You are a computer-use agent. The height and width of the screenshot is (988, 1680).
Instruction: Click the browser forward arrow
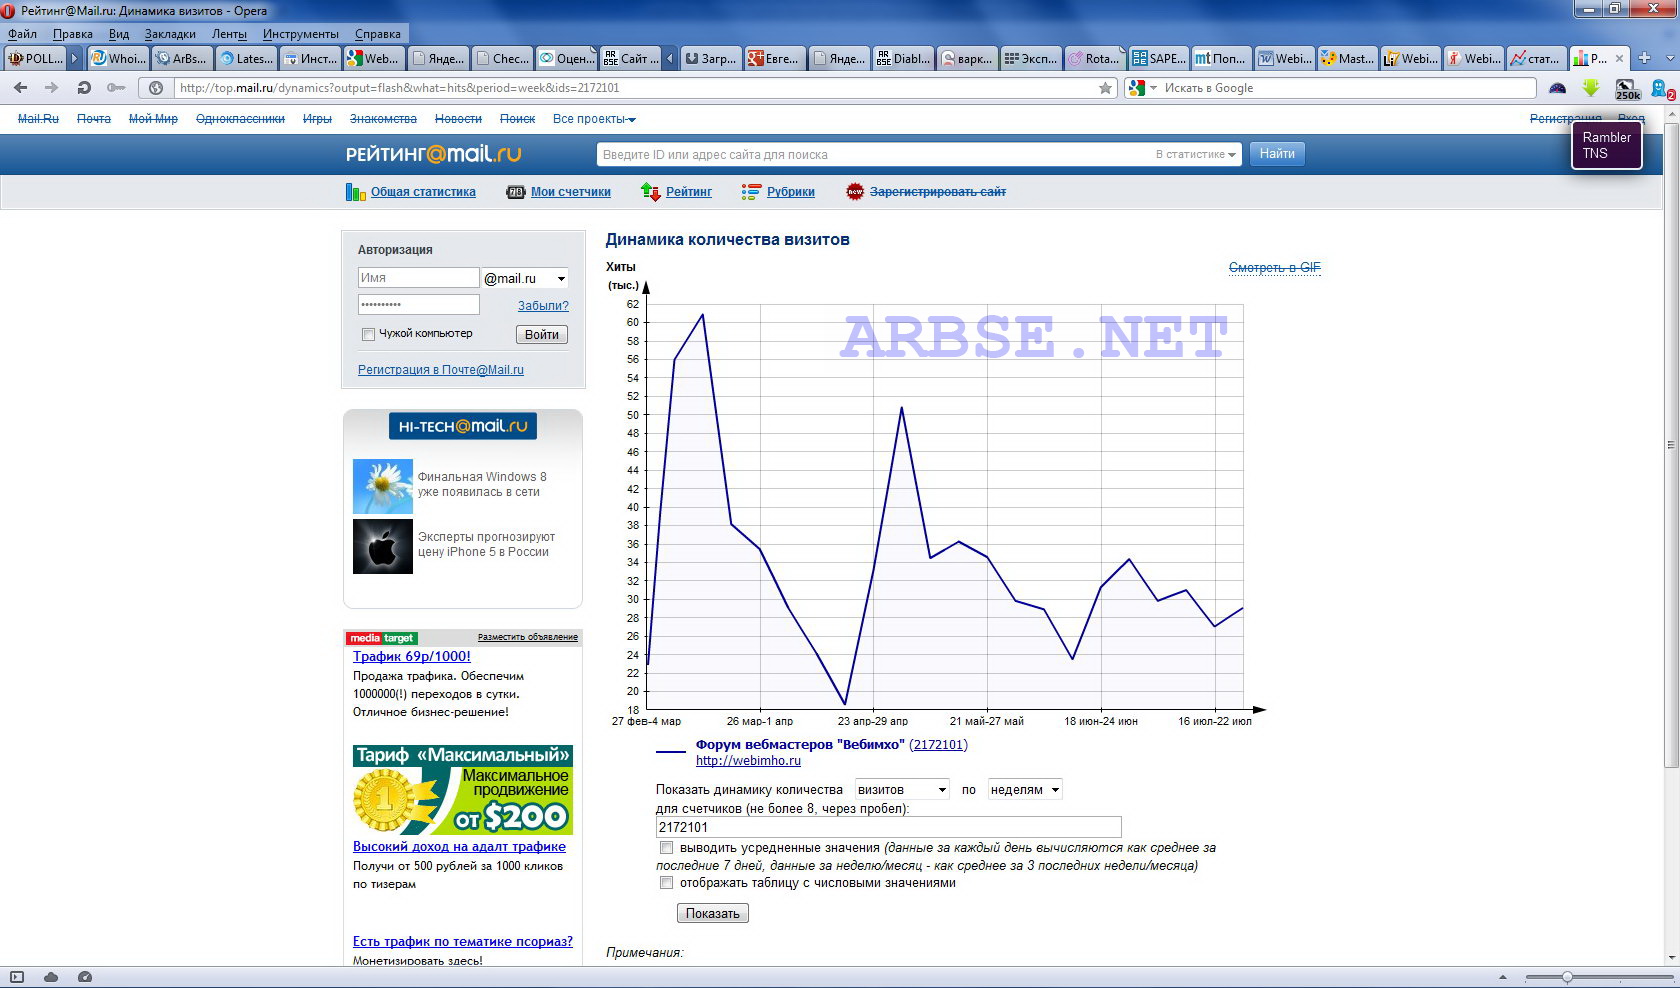point(51,88)
